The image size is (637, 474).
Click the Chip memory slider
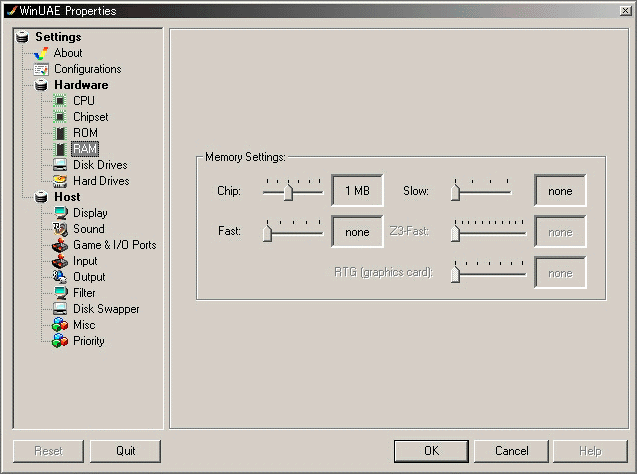coord(288,192)
